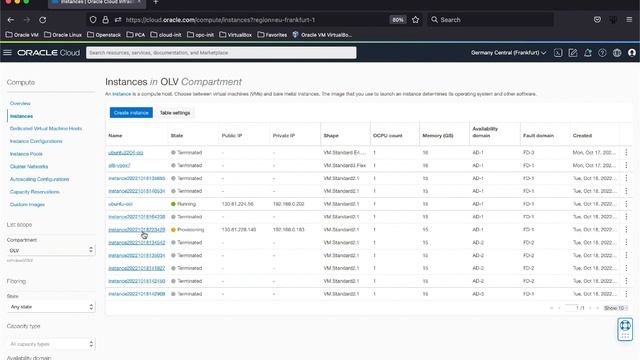The width and height of the screenshot is (640, 360).
Task: Open actions menu for the AD-3 instance row
Action: (626, 294)
